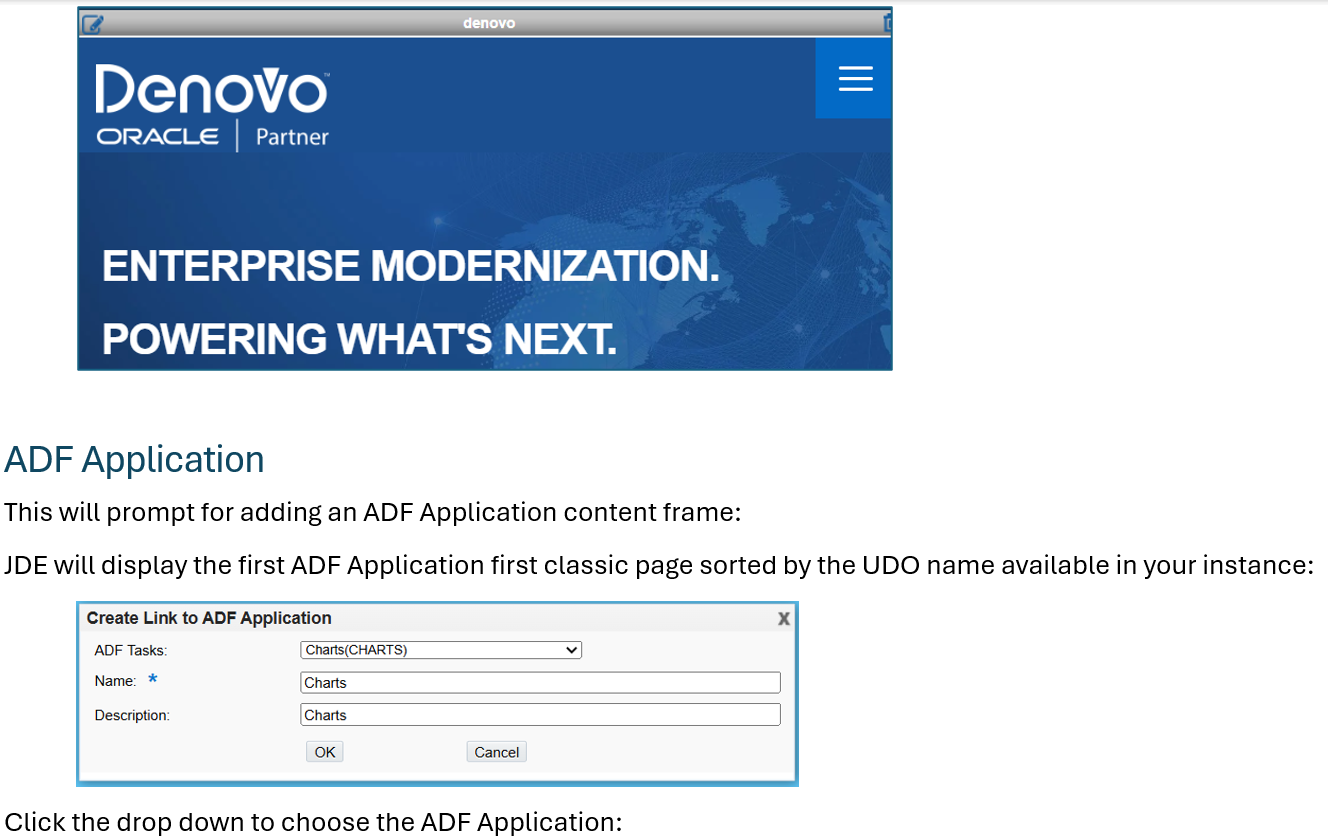Screen dimensions: 1328x836
Task: Open the hamburger menu on the Denovo banner
Action: point(855,79)
